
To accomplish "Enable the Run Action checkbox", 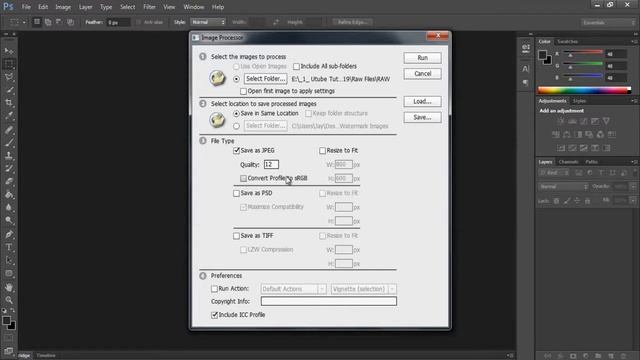I will point(214,289).
